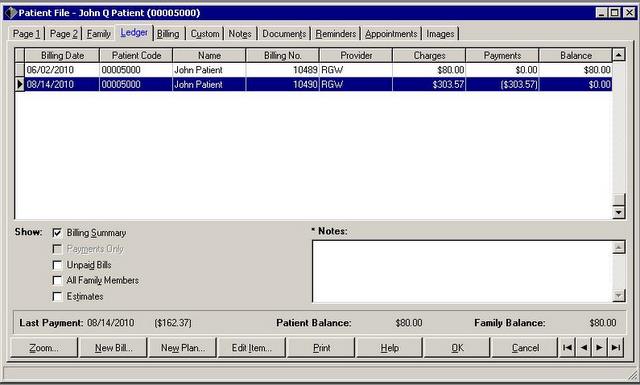Screen dimensions: 640x385
Task: Click inside the Notes text area
Action: coord(463,272)
